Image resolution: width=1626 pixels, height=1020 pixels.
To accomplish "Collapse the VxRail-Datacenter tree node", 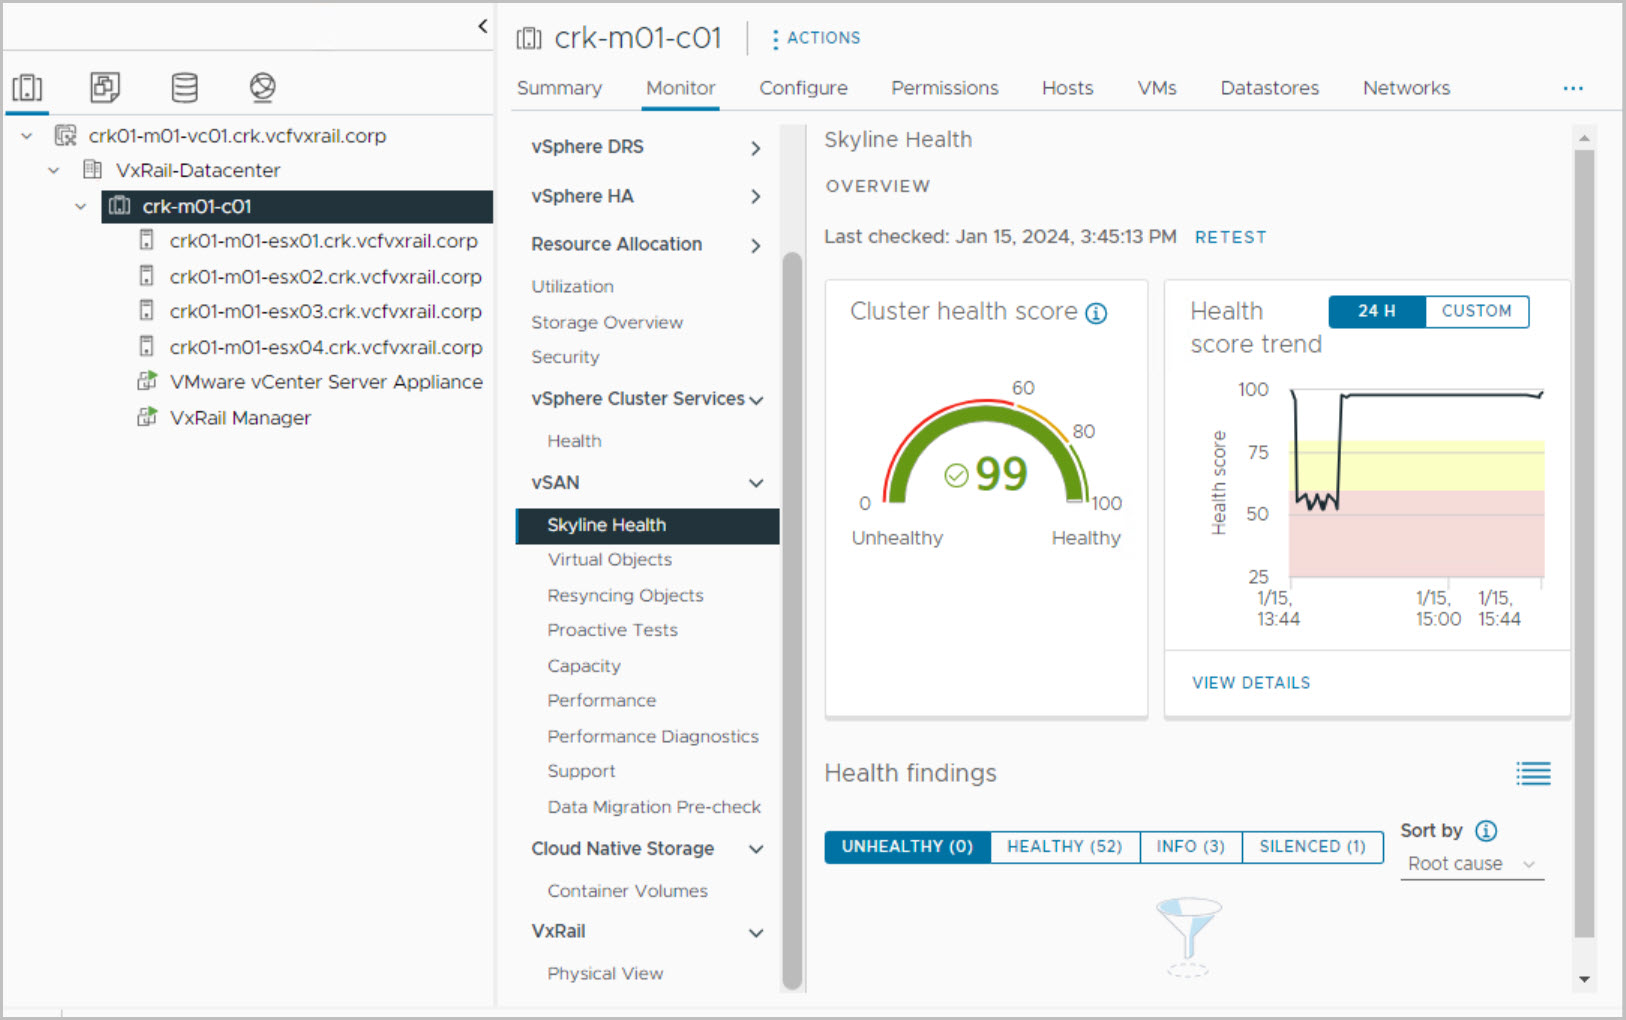I will (x=54, y=171).
